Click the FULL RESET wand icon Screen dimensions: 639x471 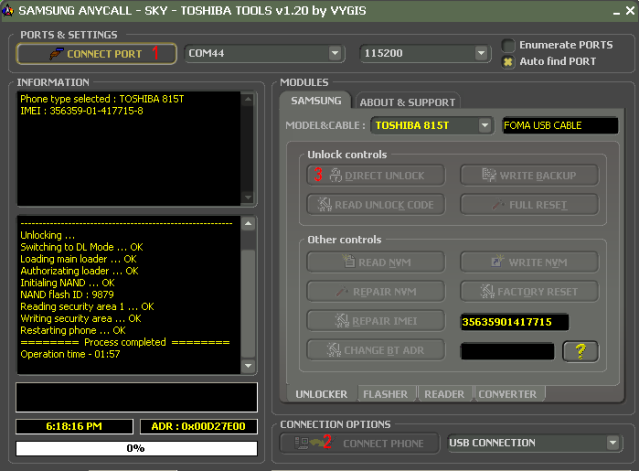click(x=498, y=204)
